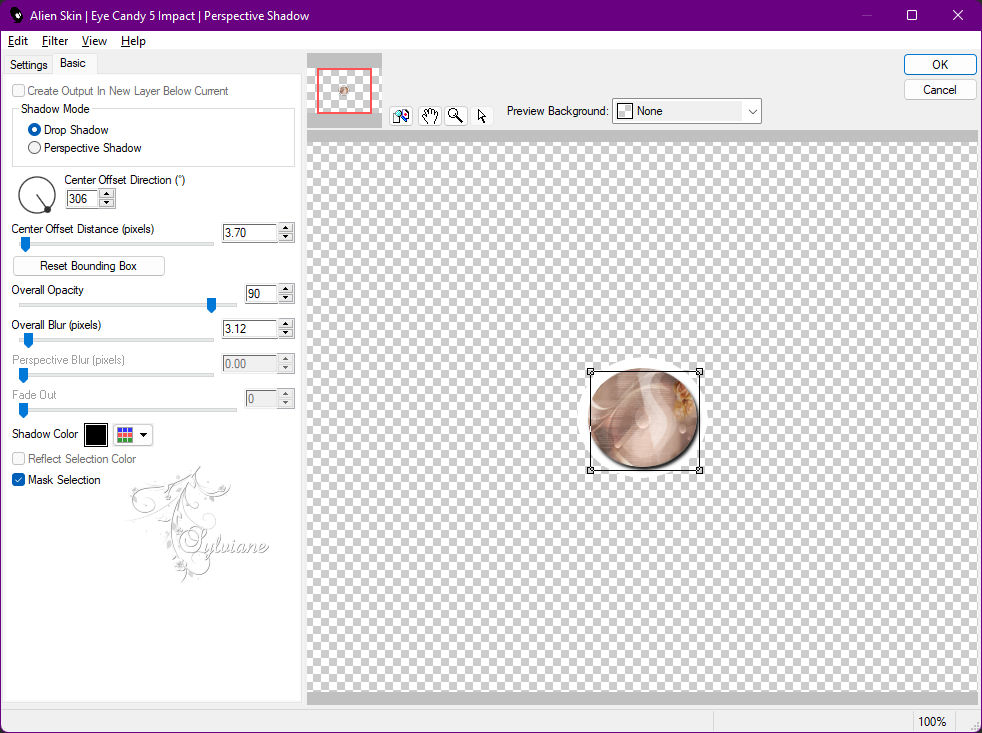Click bottom-left bounding box handle in preview
This screenshot has width=982, height=733.
[591, 470]
